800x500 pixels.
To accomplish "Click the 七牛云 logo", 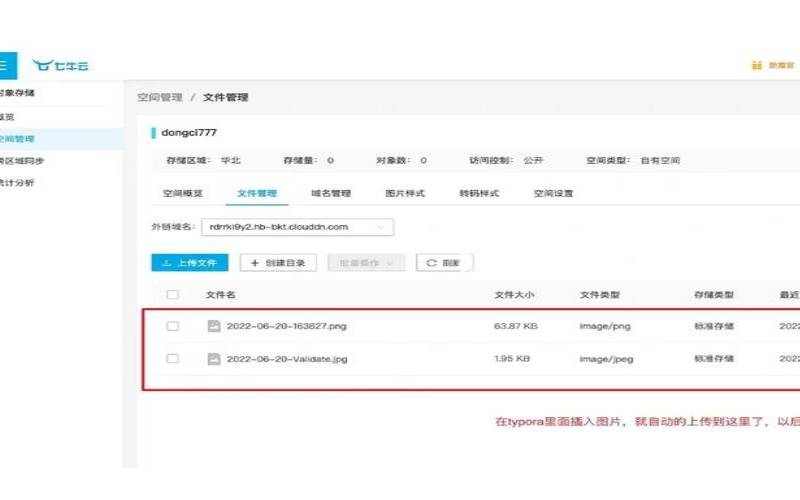I will pos(60,65).
